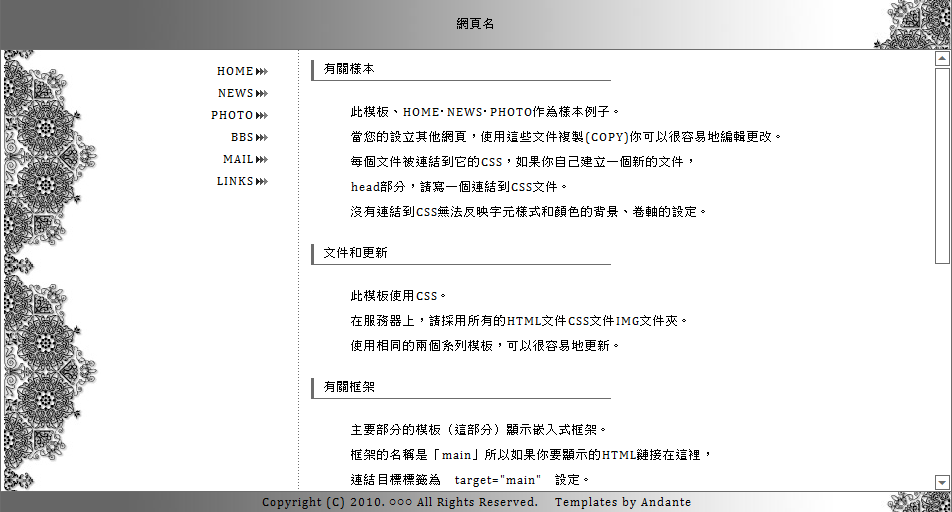The height and width of the screenshot is (512, 952).
Task: Click the arrow icon beside PHOTO
Action: [x=262, y=115]
